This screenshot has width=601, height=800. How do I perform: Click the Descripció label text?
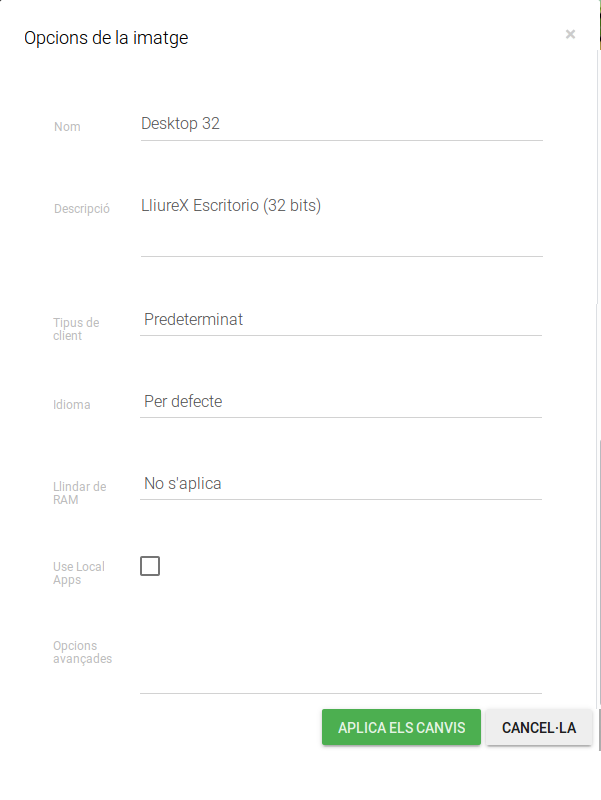coord(81,210)
